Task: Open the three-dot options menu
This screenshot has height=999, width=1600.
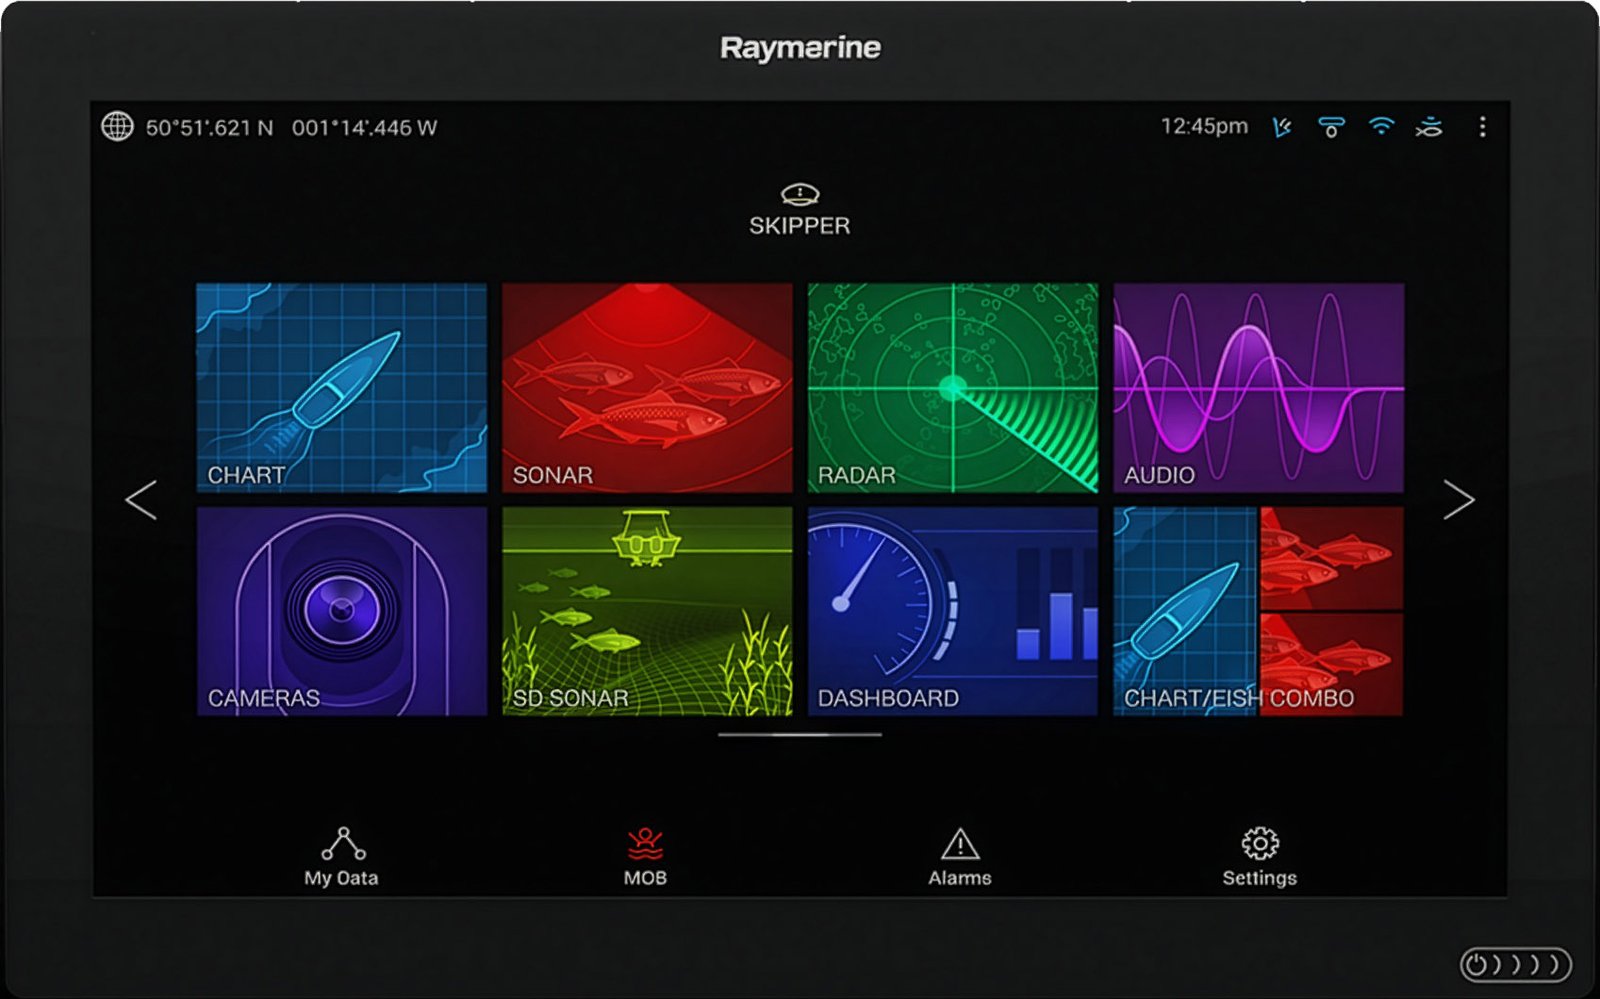Action: 1482,127
